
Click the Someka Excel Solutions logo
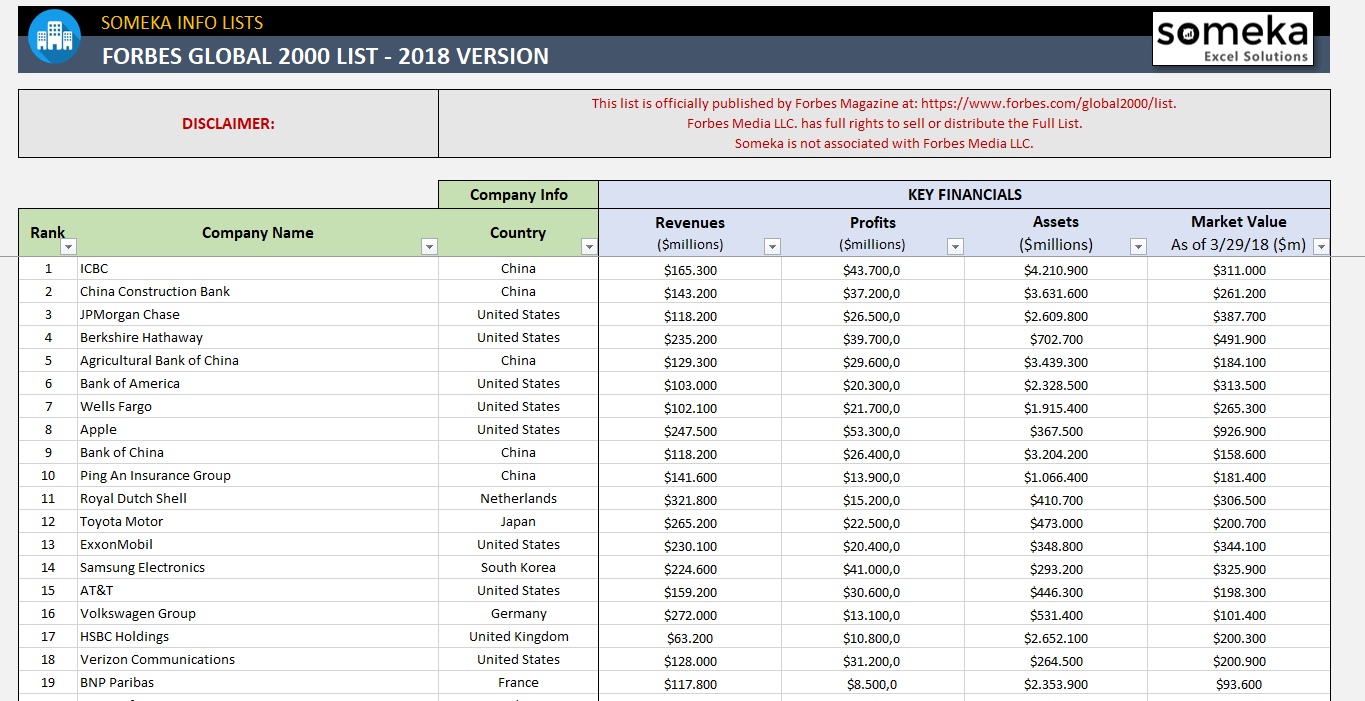click(1232, 39)
